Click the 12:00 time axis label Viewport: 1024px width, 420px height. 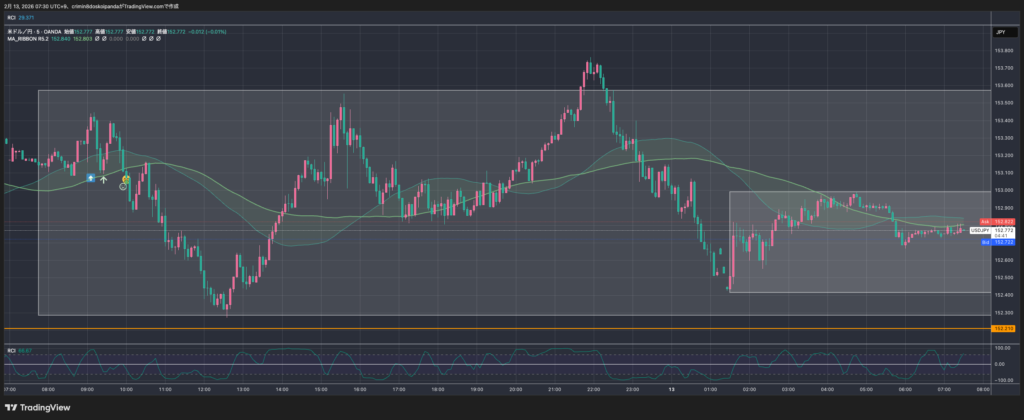(202, 389)
